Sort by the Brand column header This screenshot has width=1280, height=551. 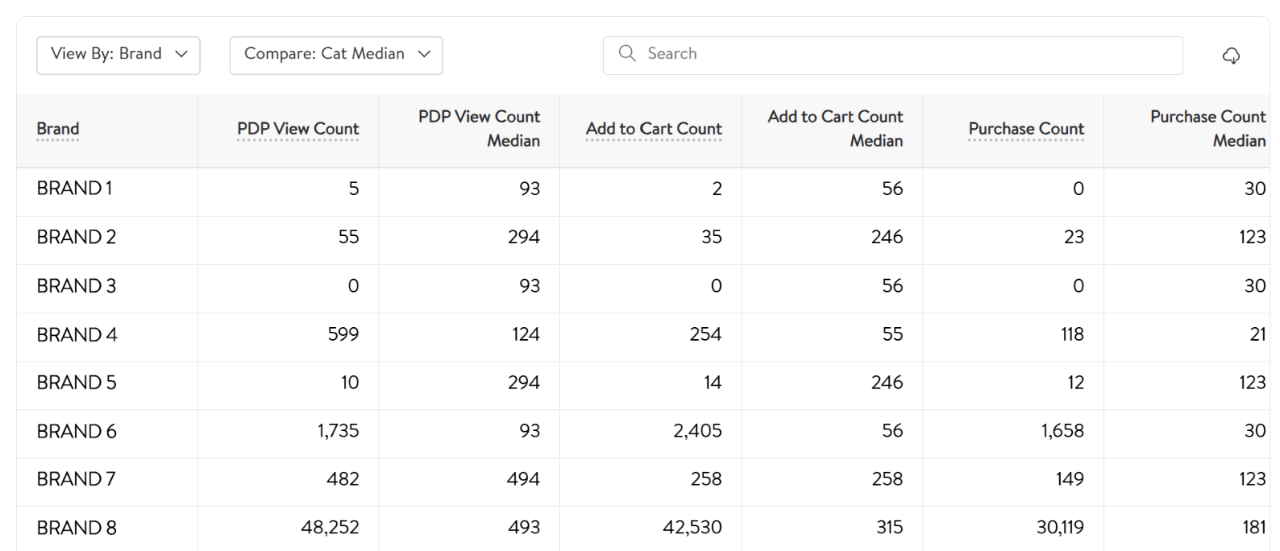58,129
